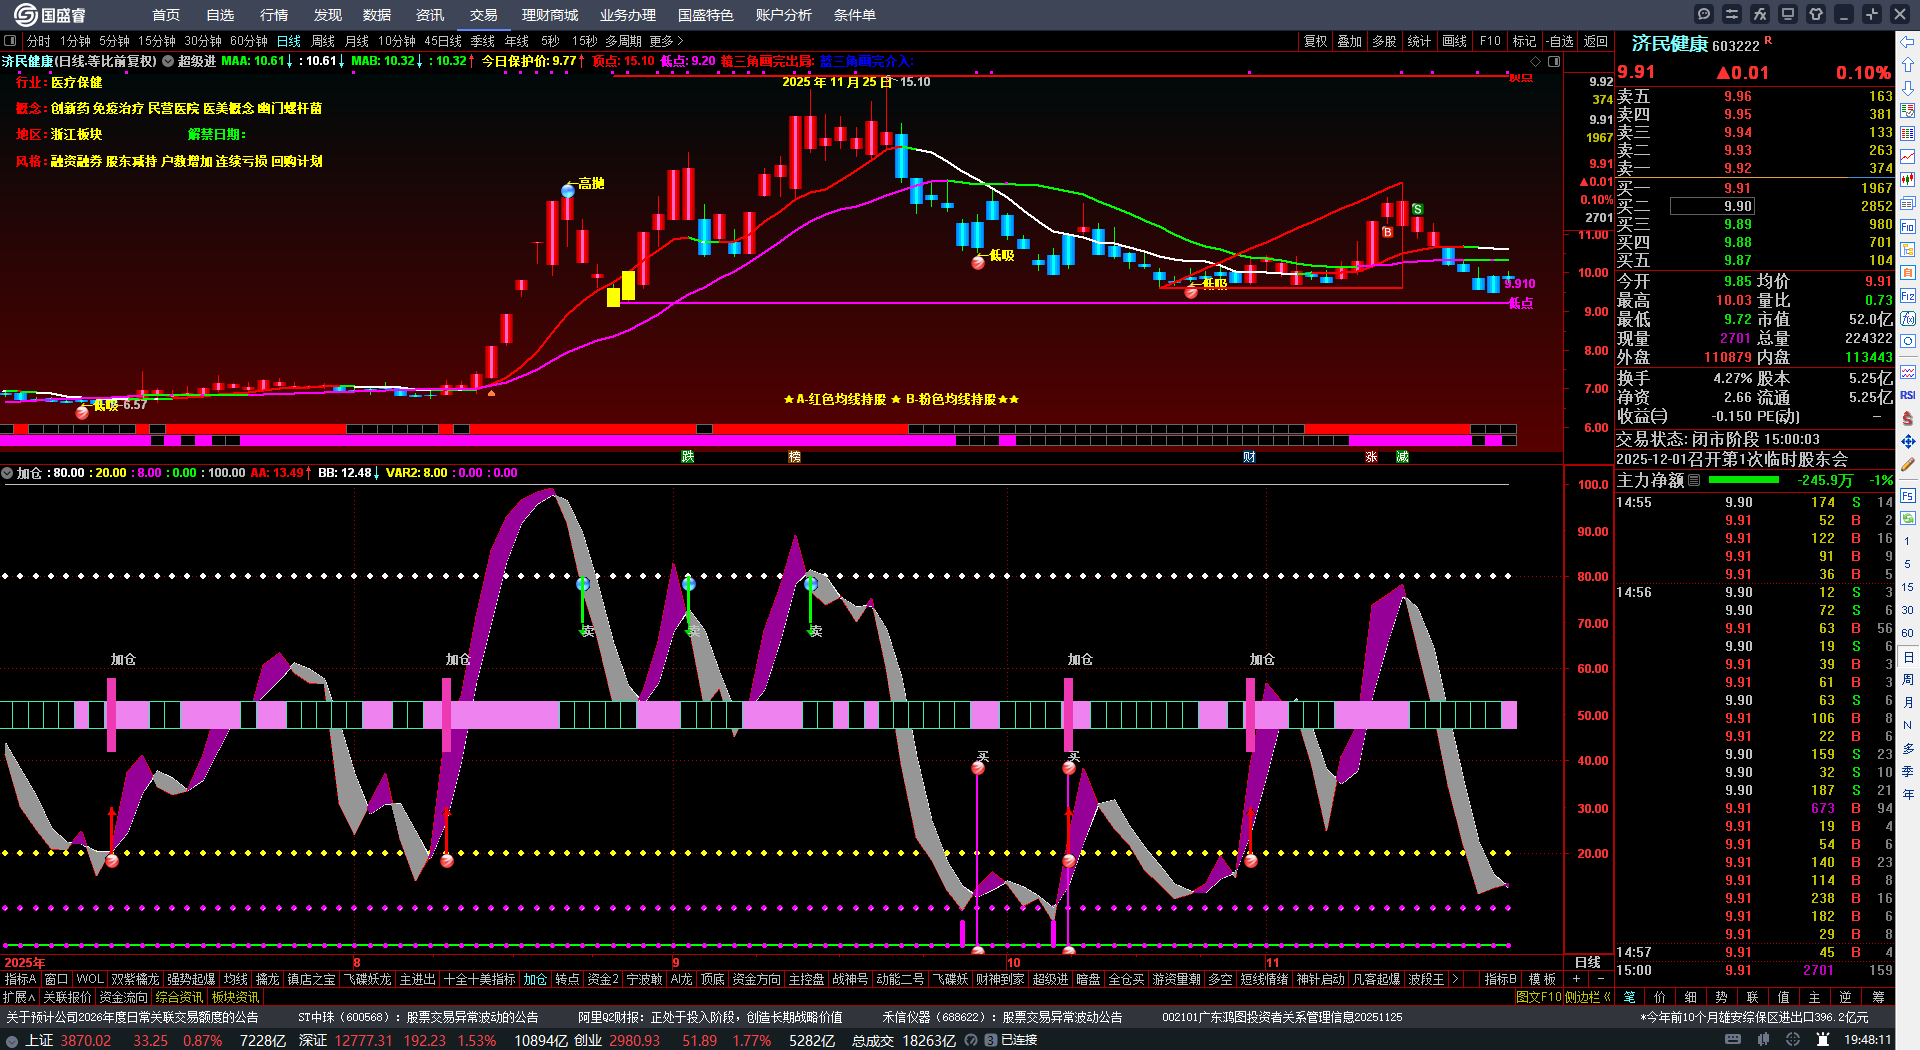
Task: Expand more indicator tabs with the > arrow
Action: pos(1455,979)
